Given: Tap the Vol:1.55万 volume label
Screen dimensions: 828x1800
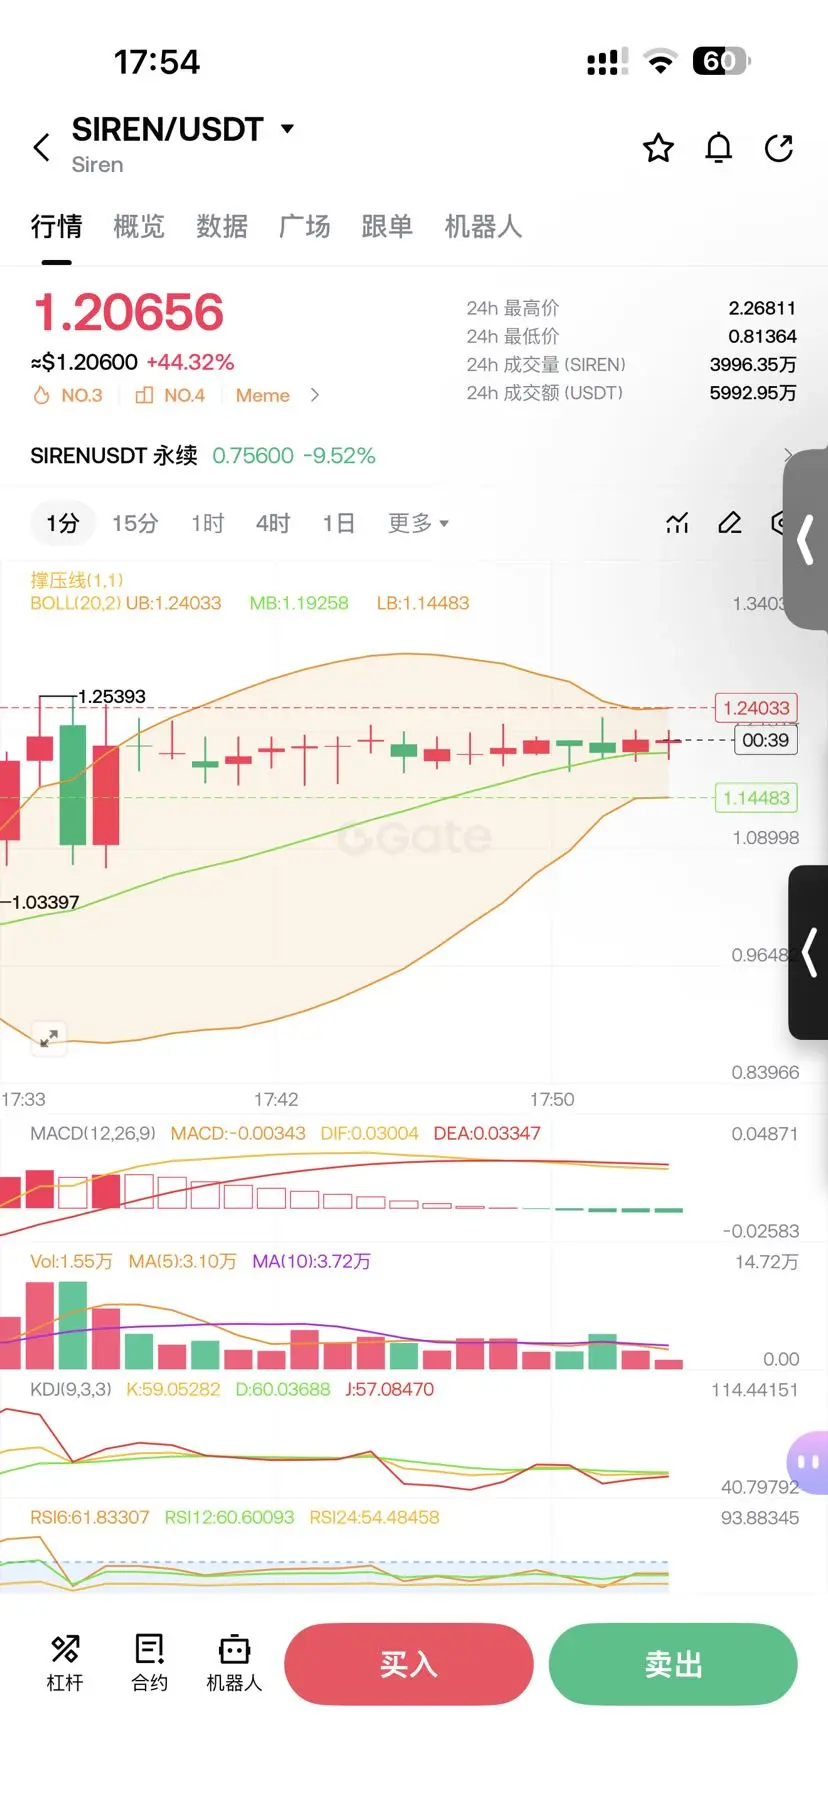Looking at the screenshot, I should click(71, 1262).
